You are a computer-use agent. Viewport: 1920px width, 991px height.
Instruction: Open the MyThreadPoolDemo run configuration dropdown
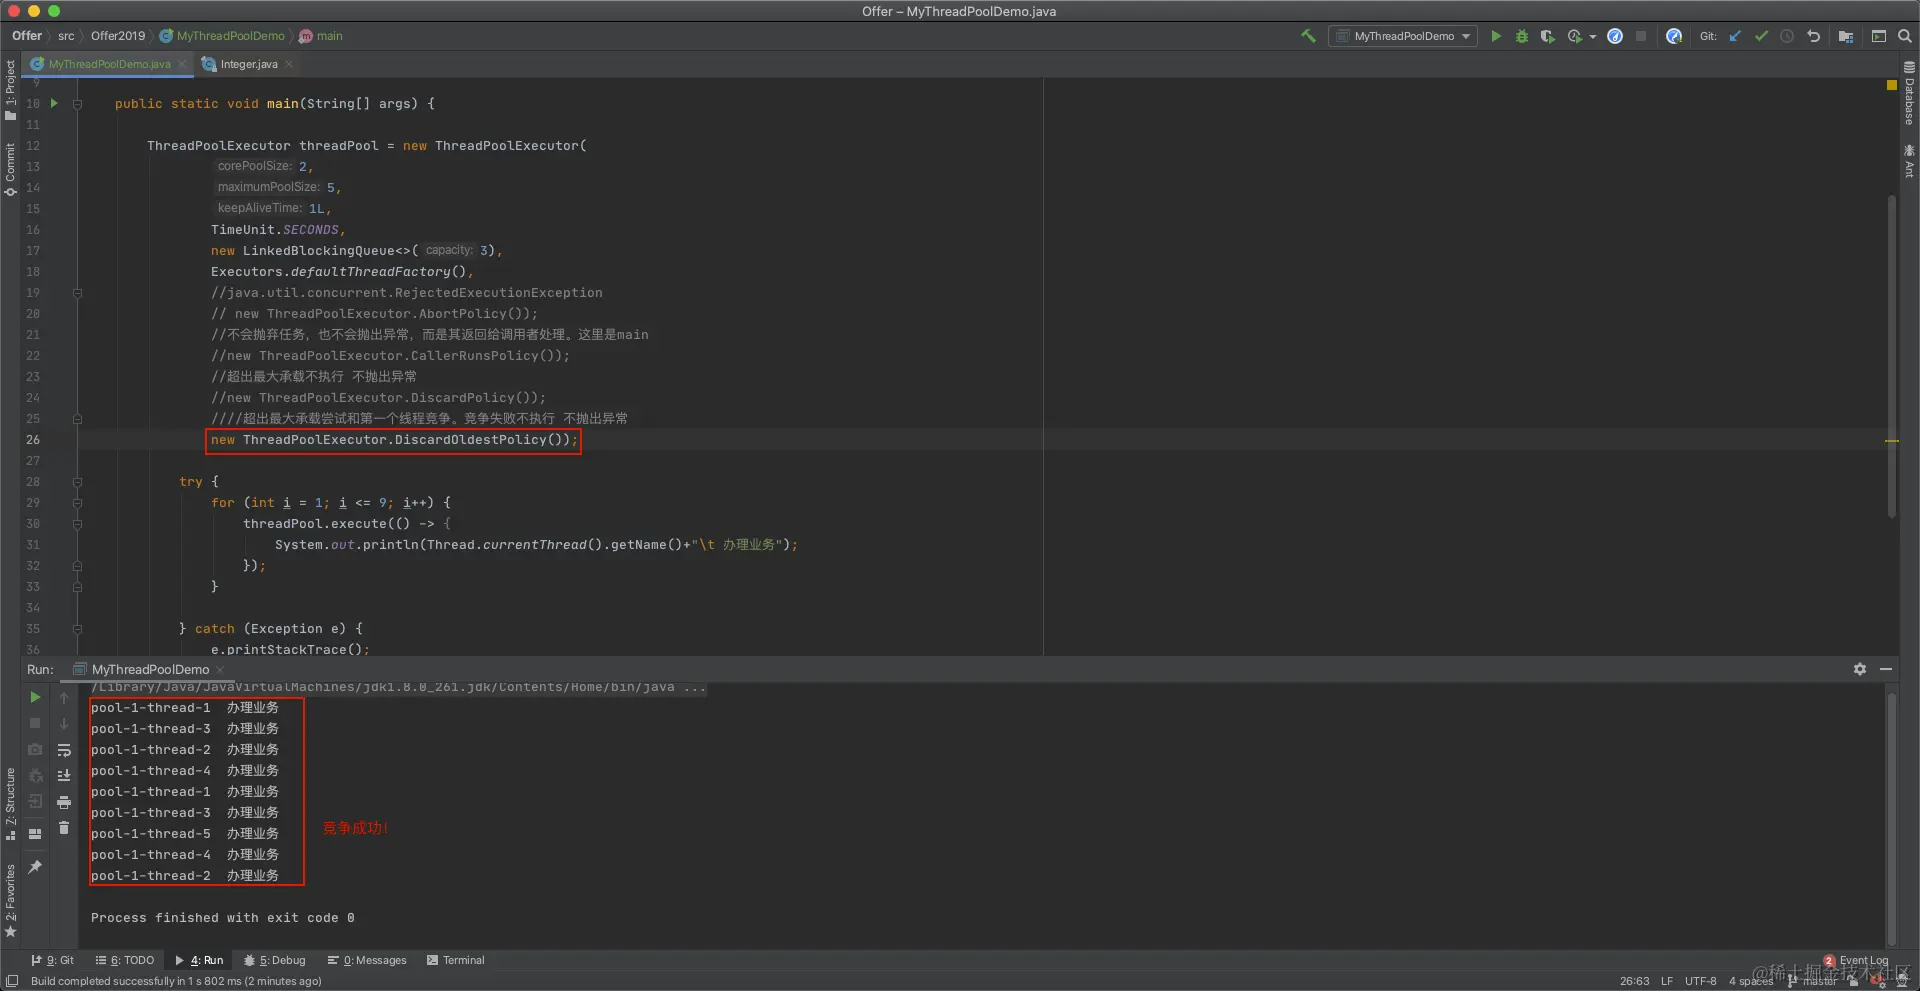coord(1404,36)
